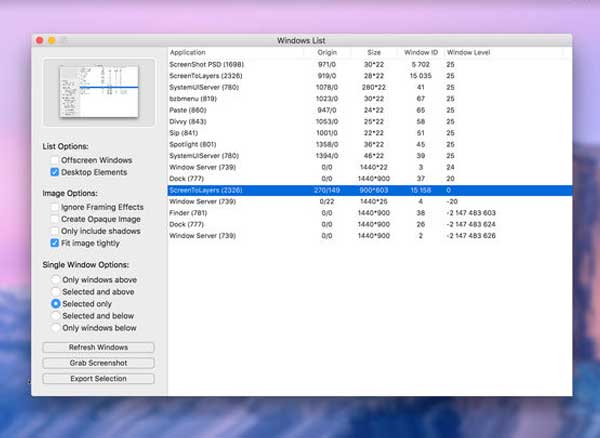Click the size cell 36*22
The width and height of the screenshot is (600, 438).
click(x=374, y=145)
